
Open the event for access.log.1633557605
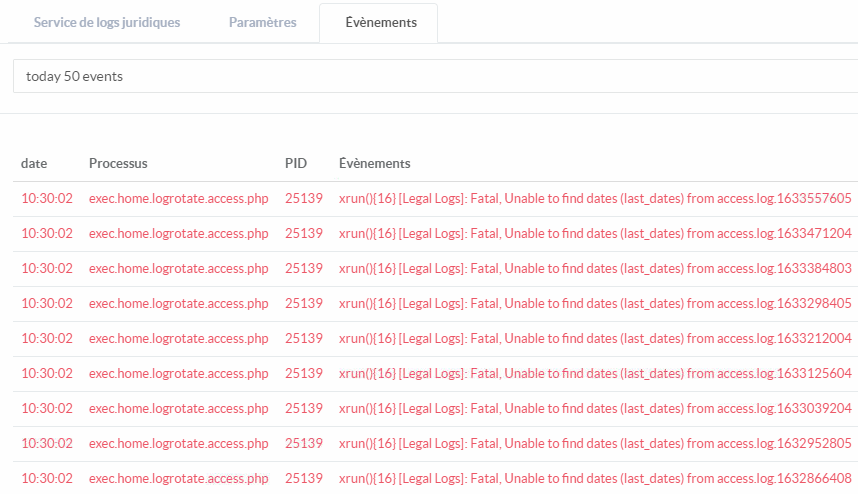pyautogui.click(x=595, y=199)
